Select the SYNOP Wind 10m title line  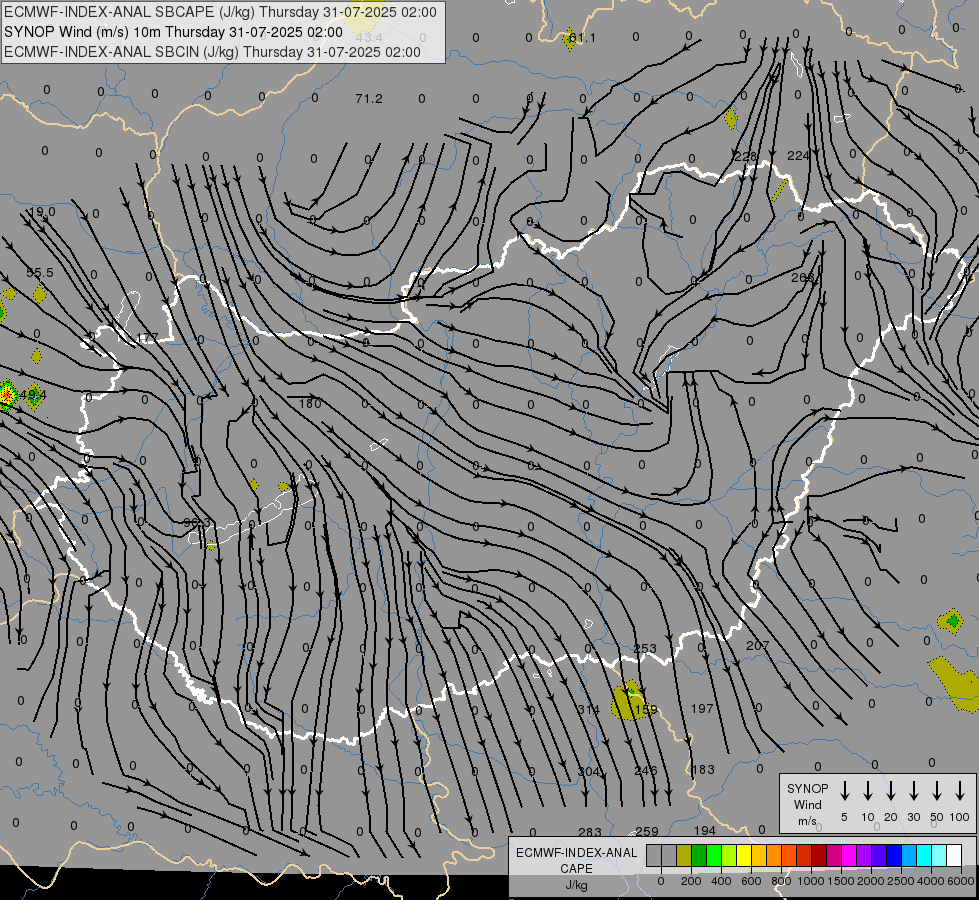coord(173,32)
